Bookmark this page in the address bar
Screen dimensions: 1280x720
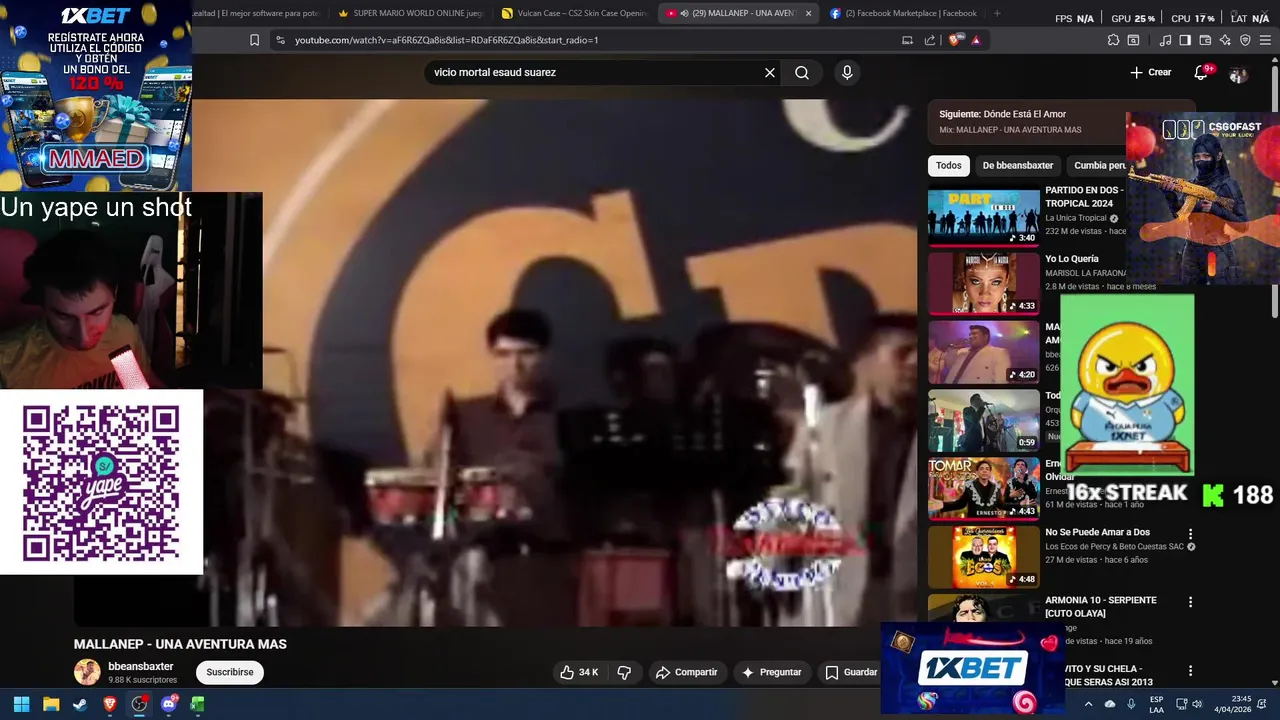point(254,40)
